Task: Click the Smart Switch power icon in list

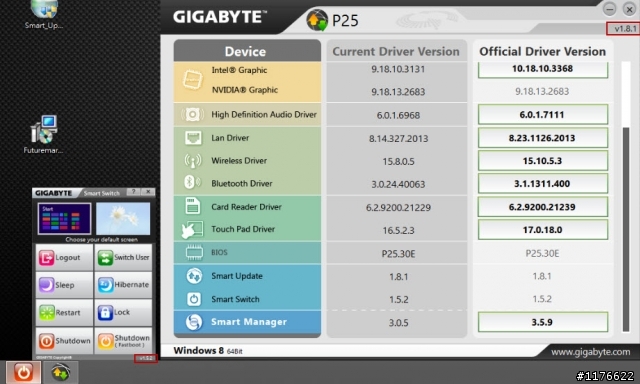Action: [x=194, y=299]
